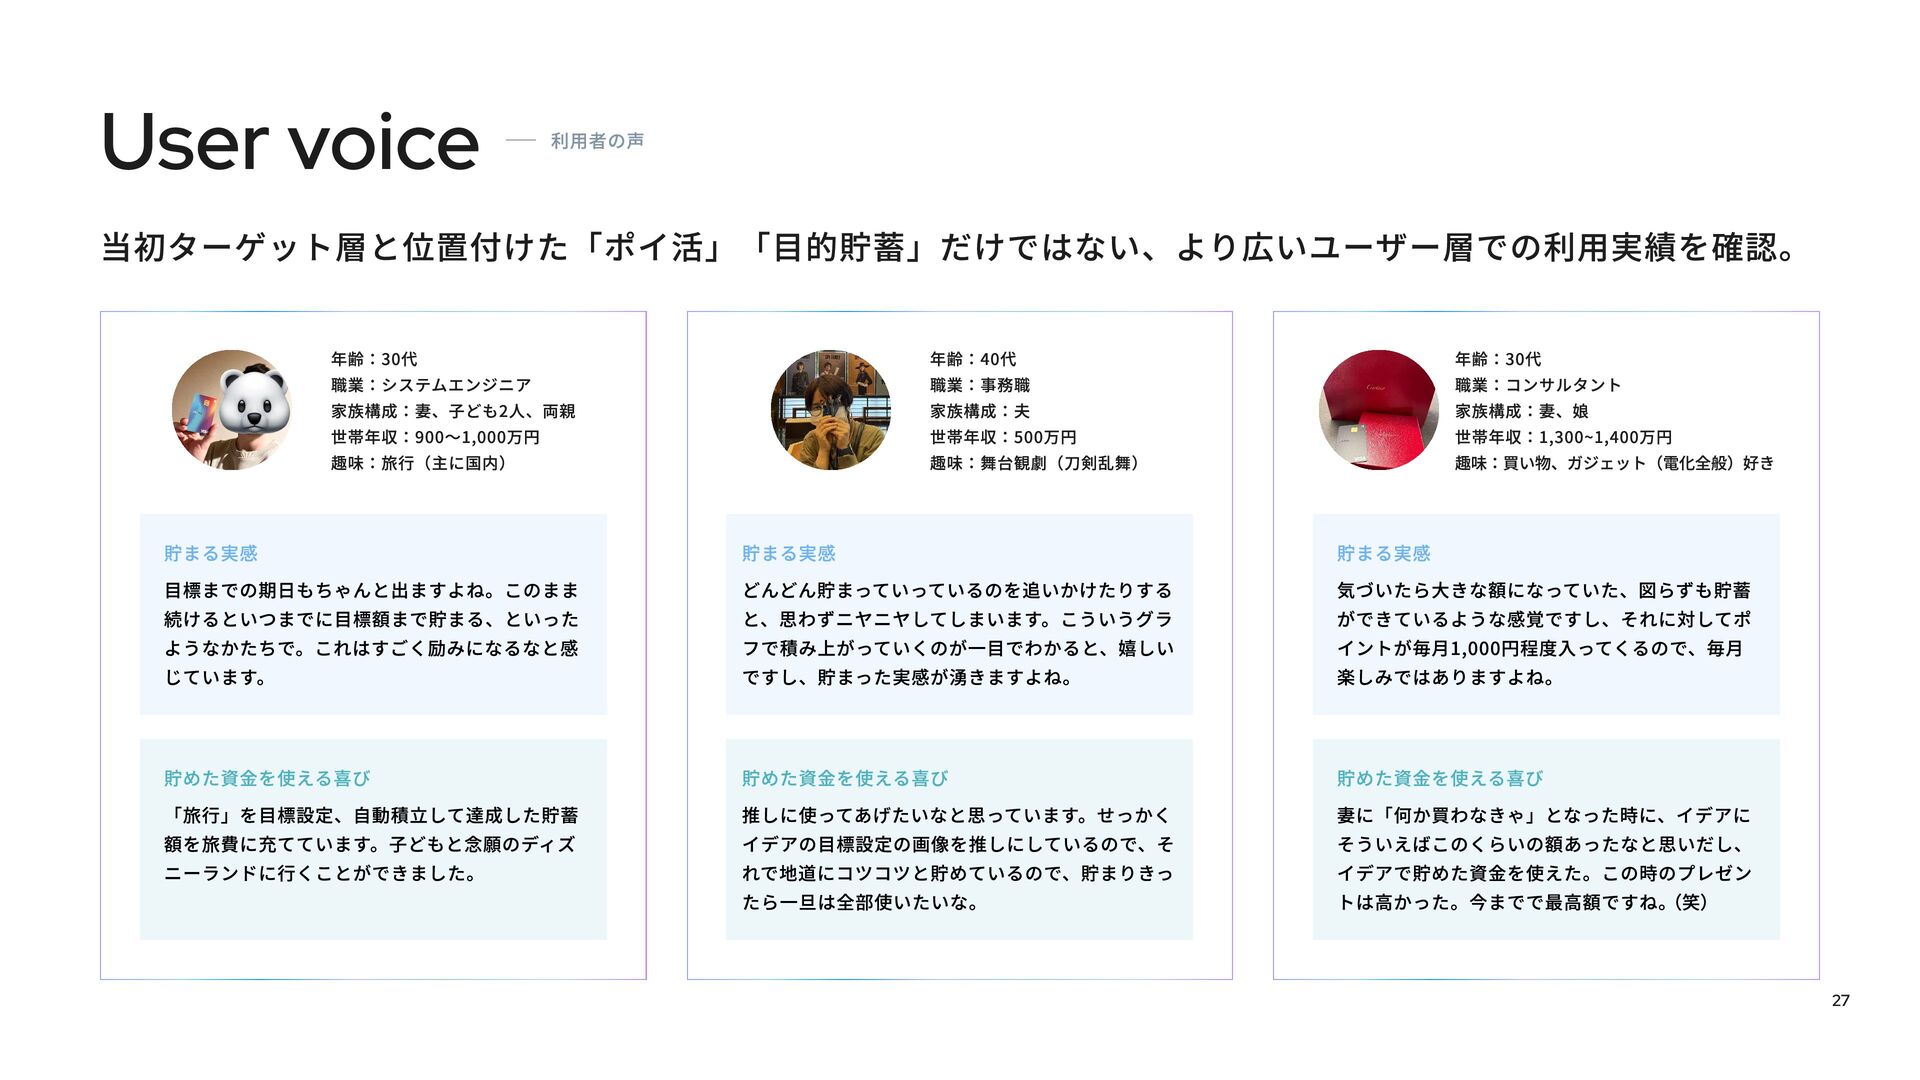Screen dimensions: 1920x1080
Task: Click third card's '貯めた資金を使える喜び' heading
Action: [x=1440, y=778]
